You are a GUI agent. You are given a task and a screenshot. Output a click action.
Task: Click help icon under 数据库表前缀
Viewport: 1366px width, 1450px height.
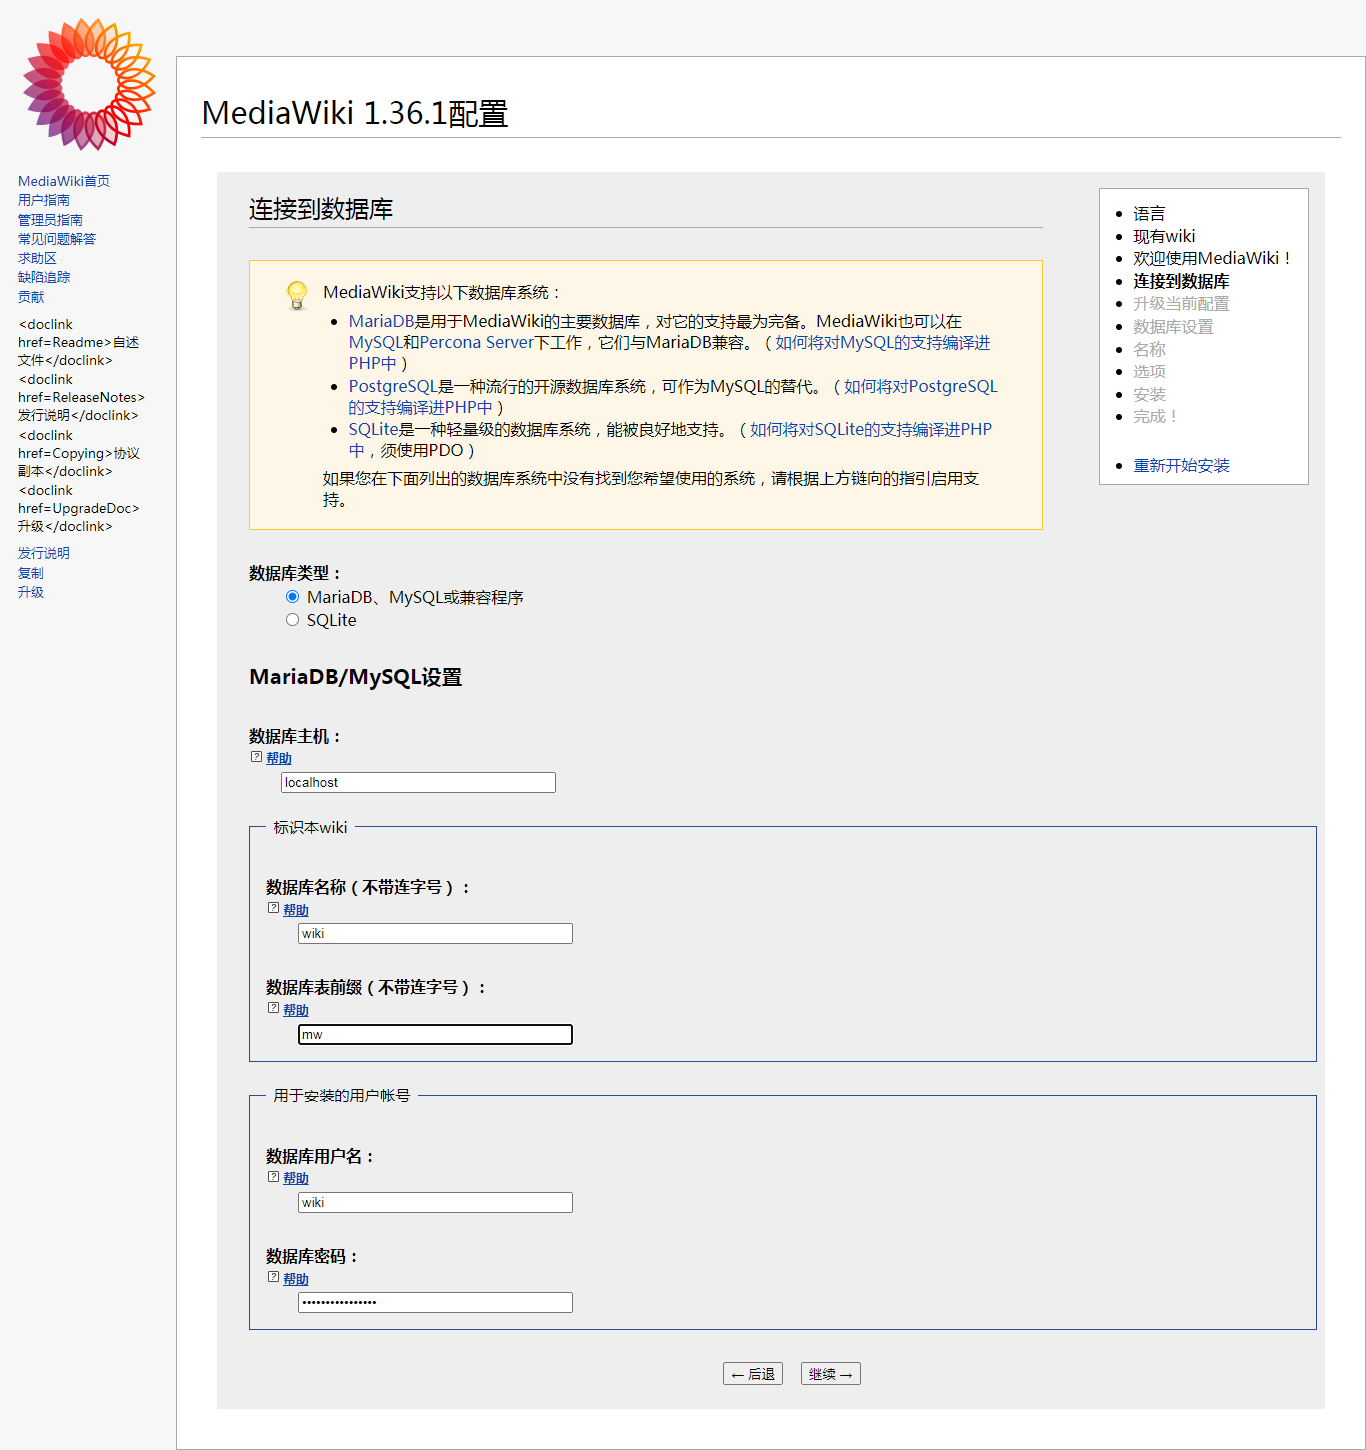(273, 1008)
